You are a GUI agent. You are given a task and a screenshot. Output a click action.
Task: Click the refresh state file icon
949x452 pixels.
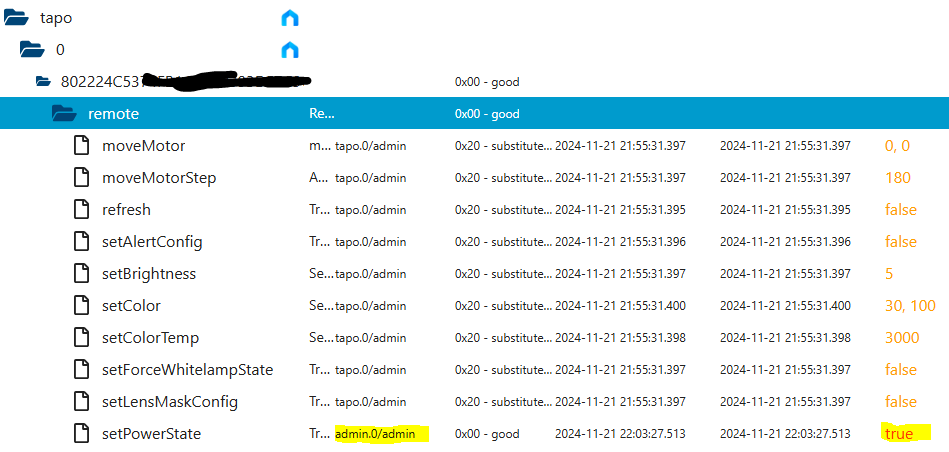pyautogui.click(x=82, y=210)
